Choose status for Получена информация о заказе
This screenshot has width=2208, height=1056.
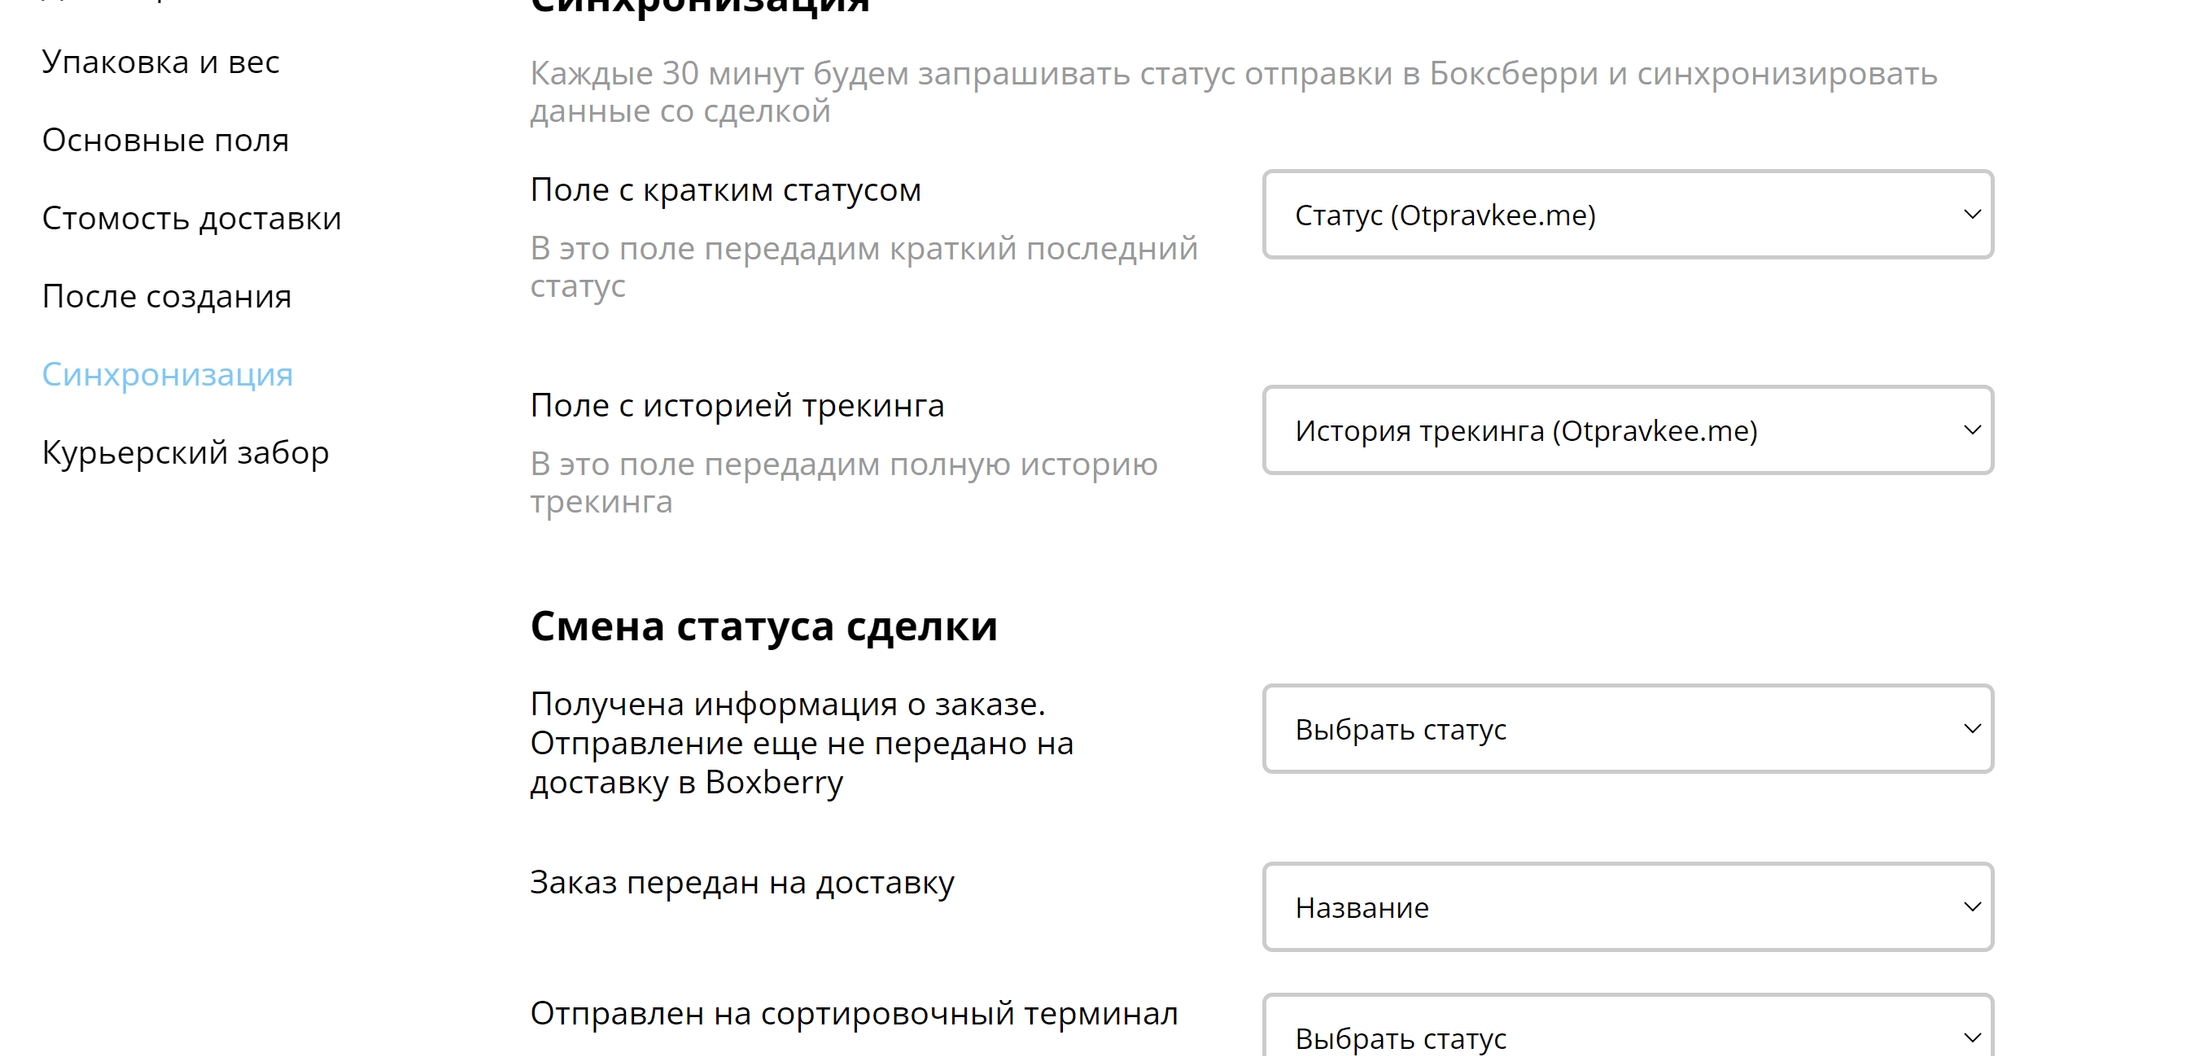point(1628,729)
